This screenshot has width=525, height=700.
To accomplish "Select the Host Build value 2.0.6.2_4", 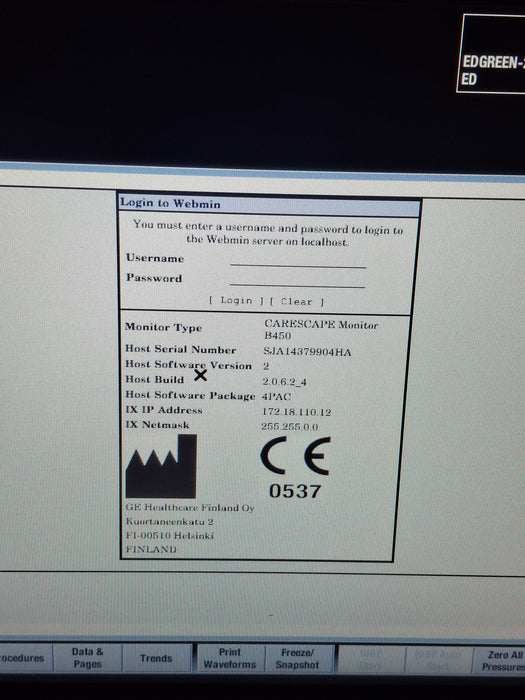I will 284,382.
